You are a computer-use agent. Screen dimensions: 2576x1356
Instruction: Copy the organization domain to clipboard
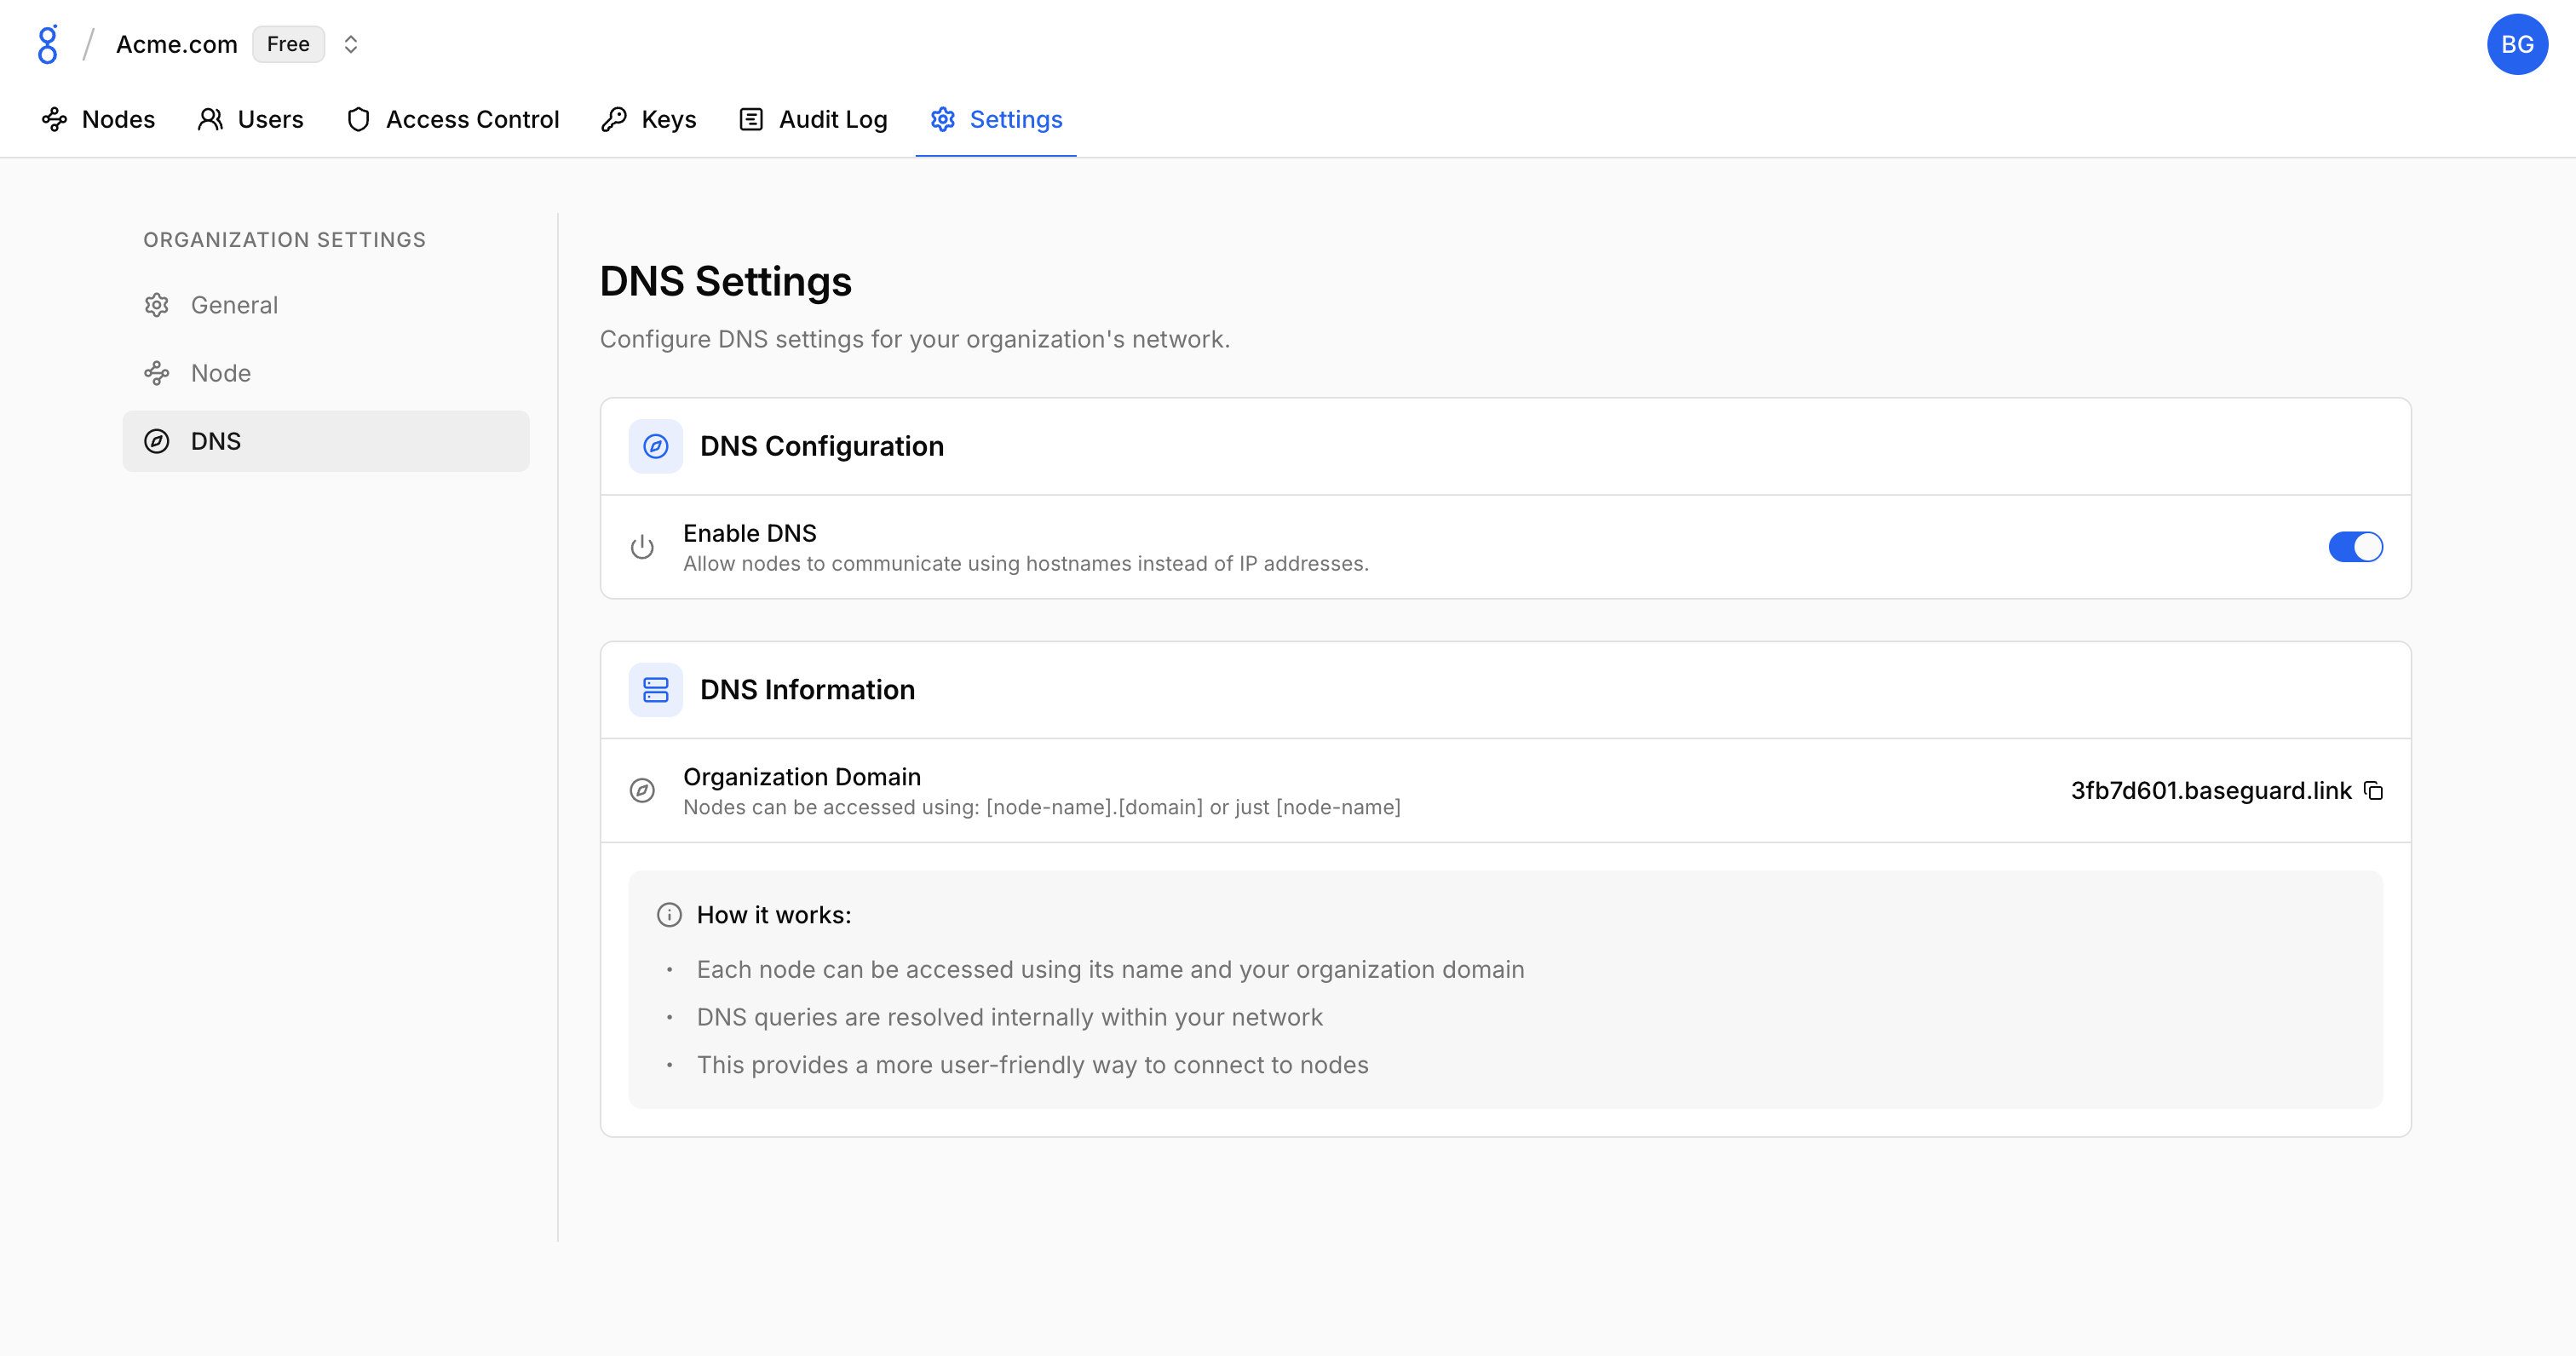click(2373, 791)
